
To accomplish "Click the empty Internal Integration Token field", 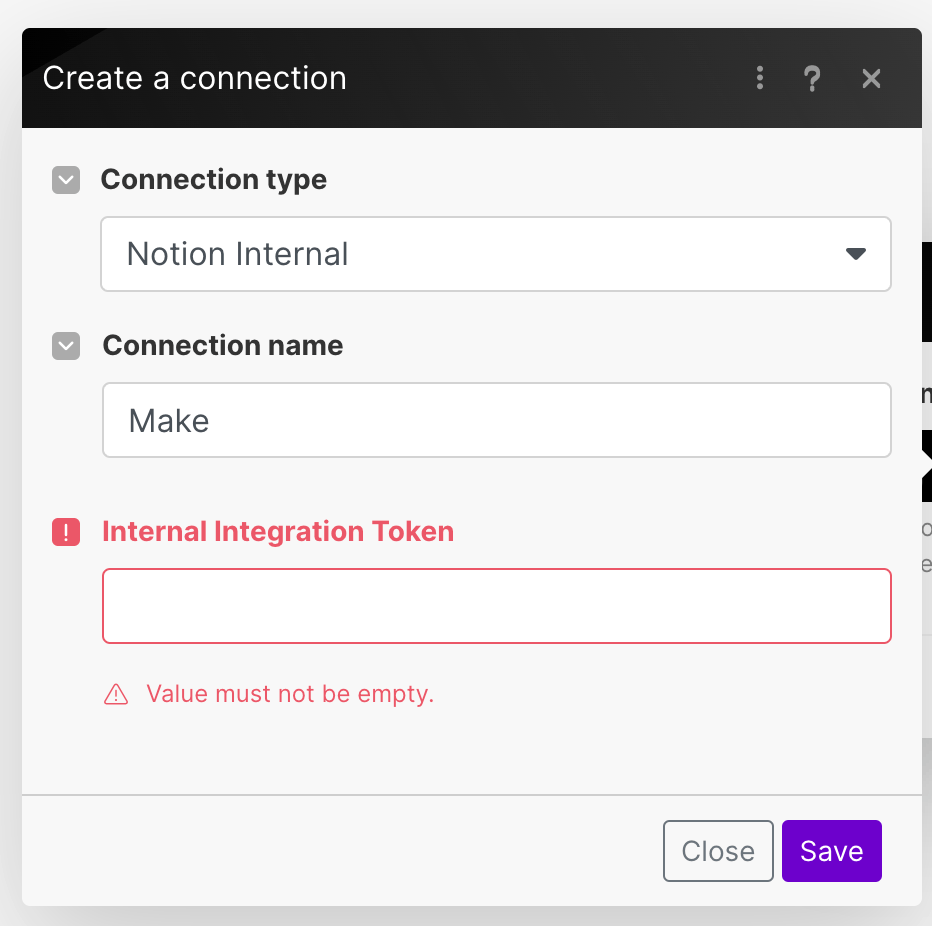I will [497, 606].
